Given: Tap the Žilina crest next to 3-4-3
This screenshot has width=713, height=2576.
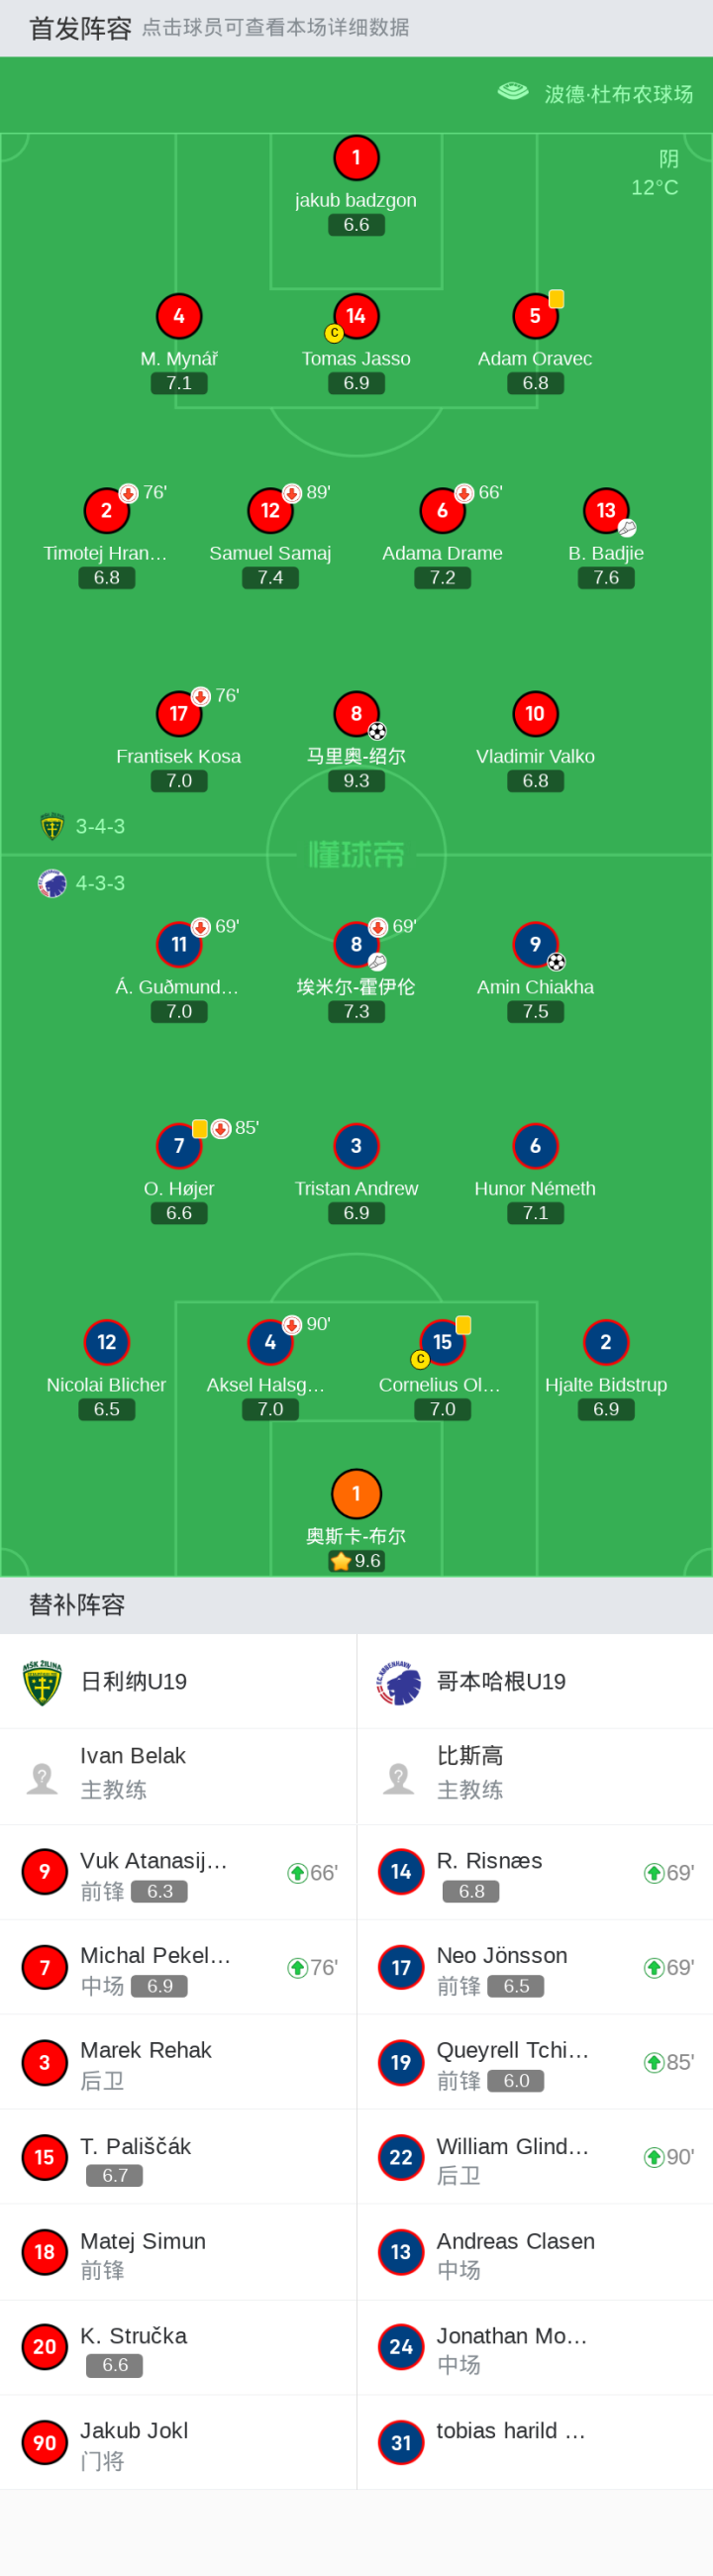Looking at the screenshot, I should (52, 826).
